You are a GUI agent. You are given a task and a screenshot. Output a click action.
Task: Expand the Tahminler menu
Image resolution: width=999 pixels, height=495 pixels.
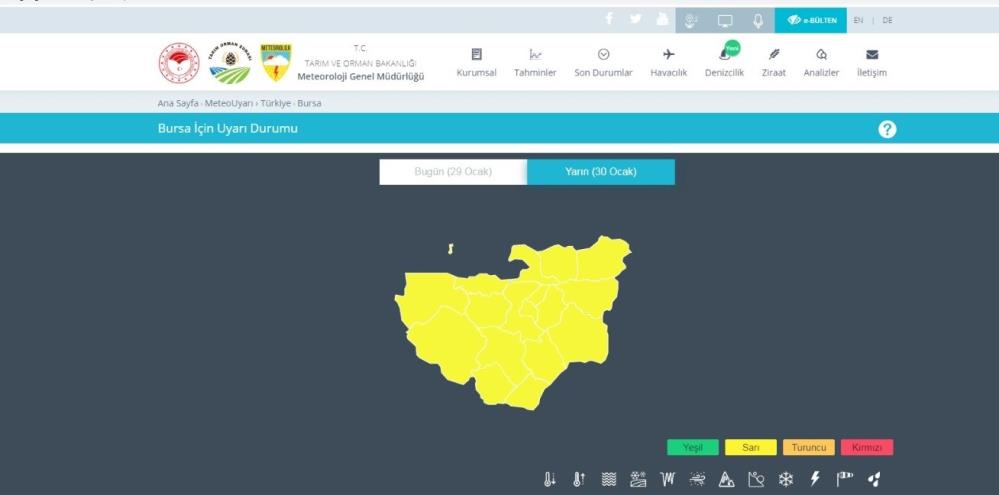tap(535, 63)
